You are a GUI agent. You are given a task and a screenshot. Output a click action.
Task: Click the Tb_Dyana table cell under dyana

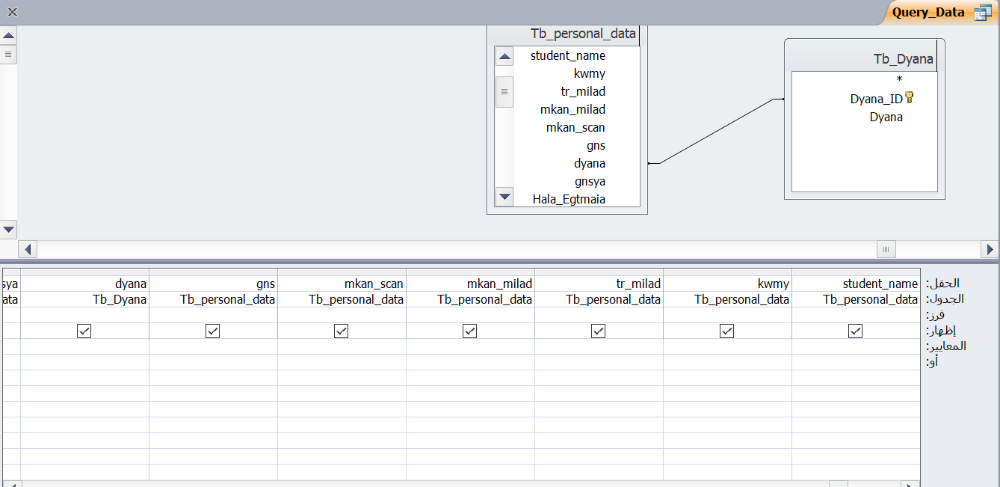tap(84, 300)
